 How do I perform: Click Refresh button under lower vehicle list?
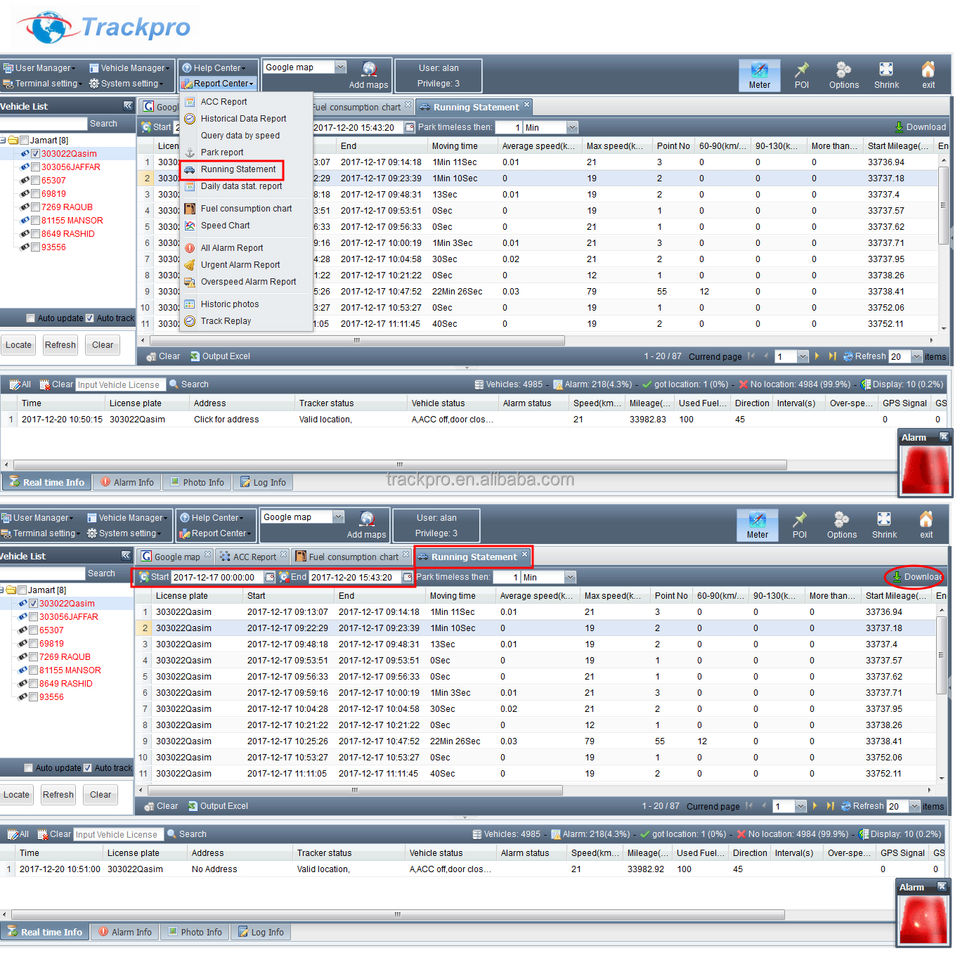click(58, 795)
